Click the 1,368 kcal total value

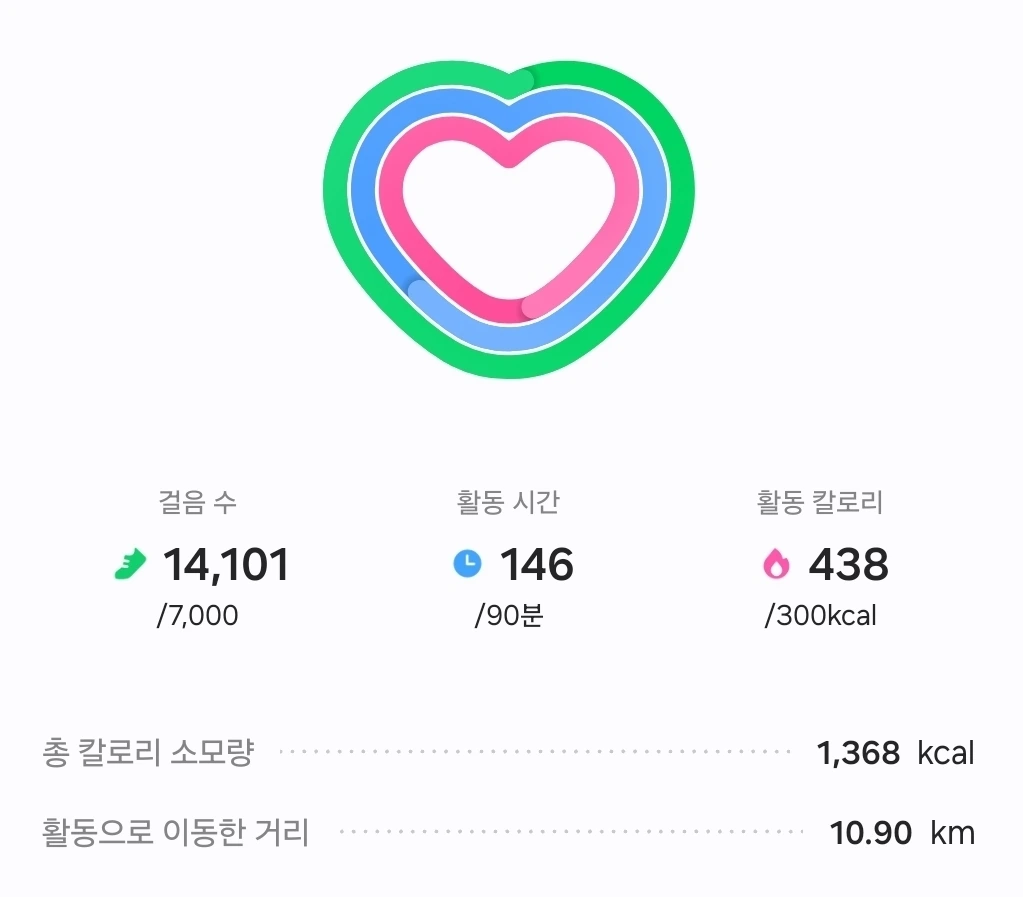pos(895,753)
